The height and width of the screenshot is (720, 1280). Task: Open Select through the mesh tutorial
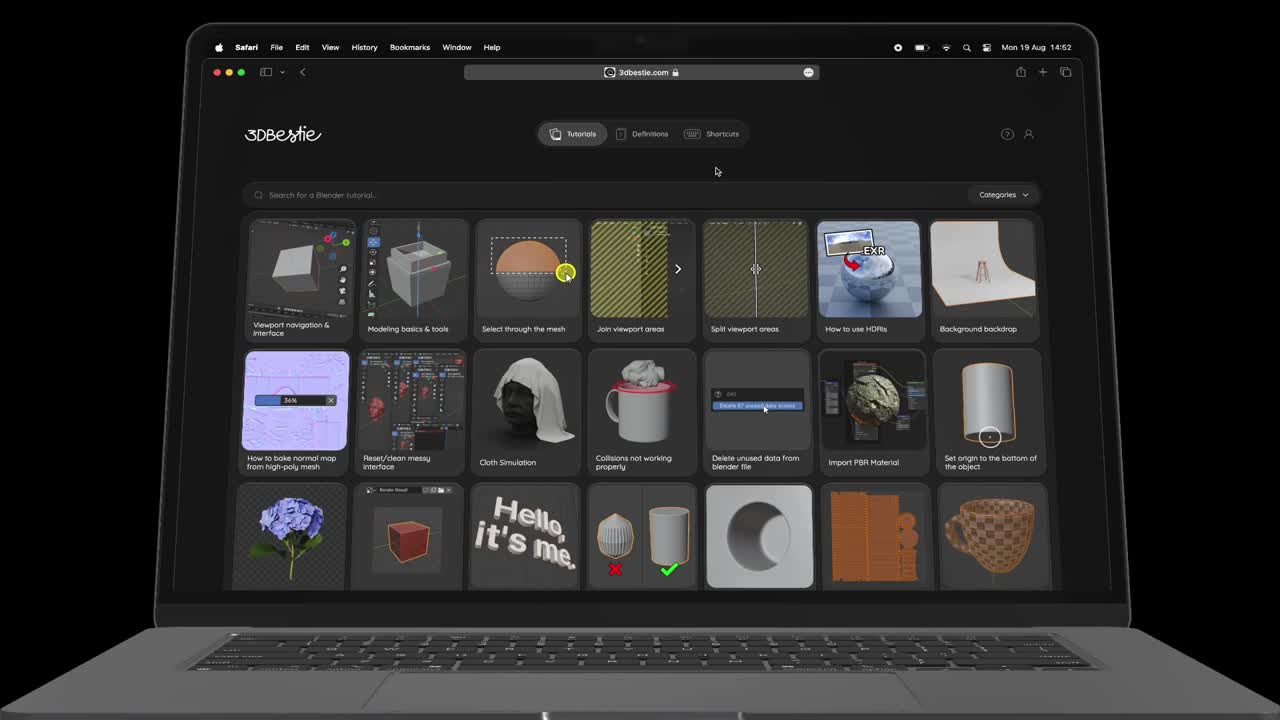(527, 280)
